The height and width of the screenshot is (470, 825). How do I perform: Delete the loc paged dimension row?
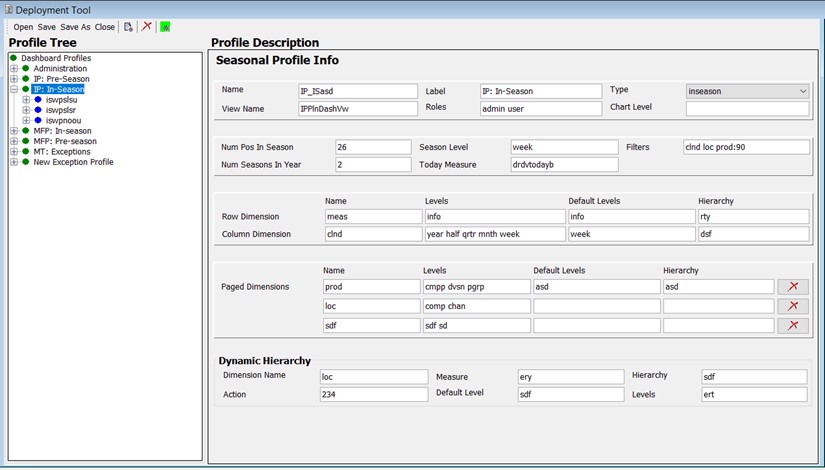[793, 306]
